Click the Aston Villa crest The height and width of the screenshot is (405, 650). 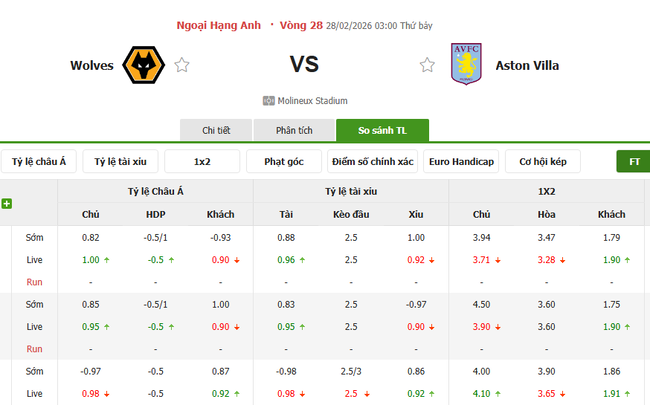[x=466, y=65]
